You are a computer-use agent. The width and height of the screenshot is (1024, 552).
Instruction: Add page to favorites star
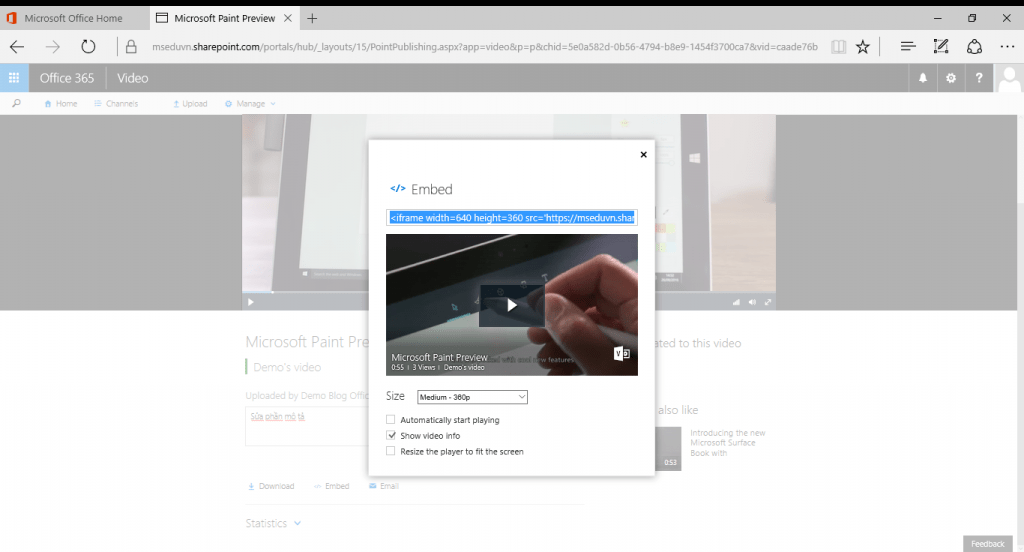(863, 46)
